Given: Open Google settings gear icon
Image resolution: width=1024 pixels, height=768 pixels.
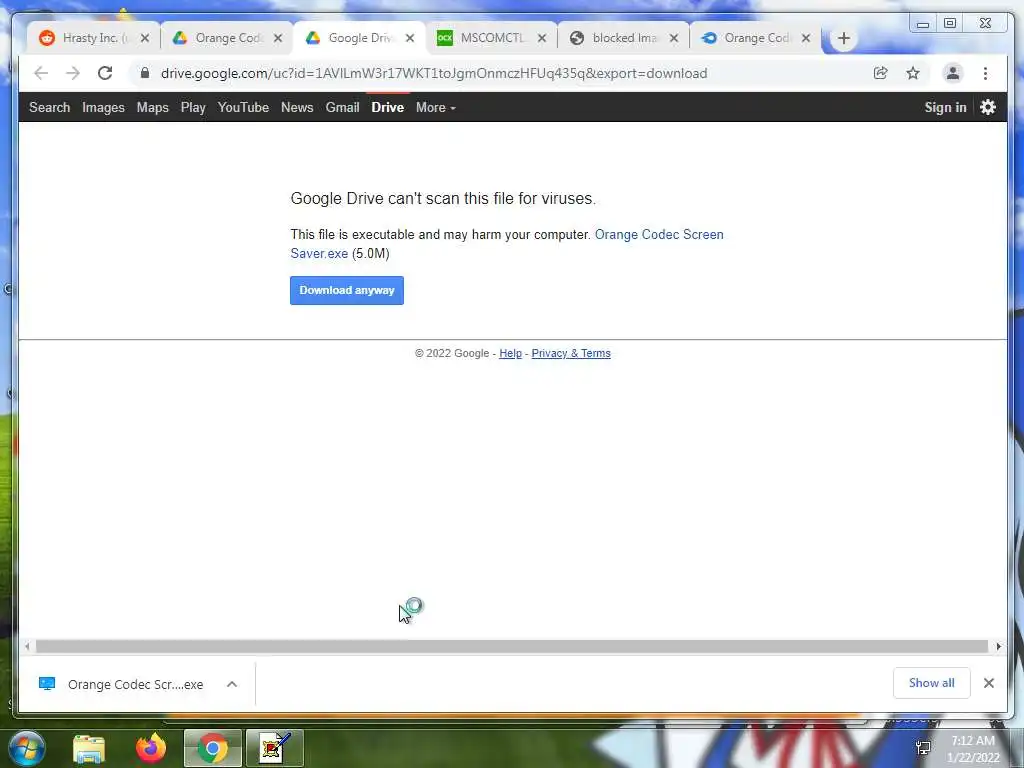Looking at the screenshot, I should [988, 107].
